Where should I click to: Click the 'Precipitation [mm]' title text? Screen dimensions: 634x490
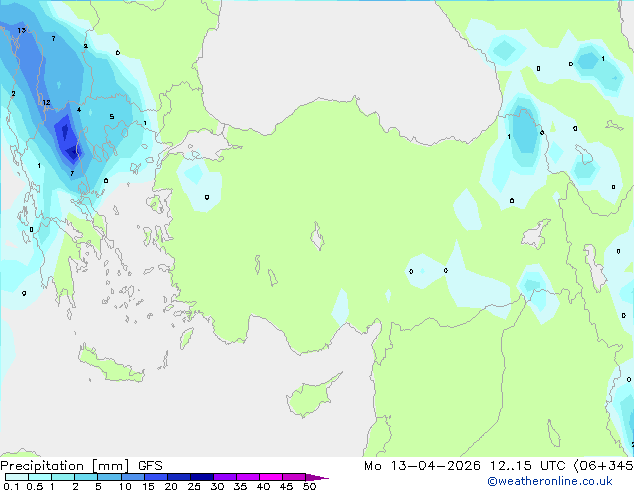click(65, 466)
